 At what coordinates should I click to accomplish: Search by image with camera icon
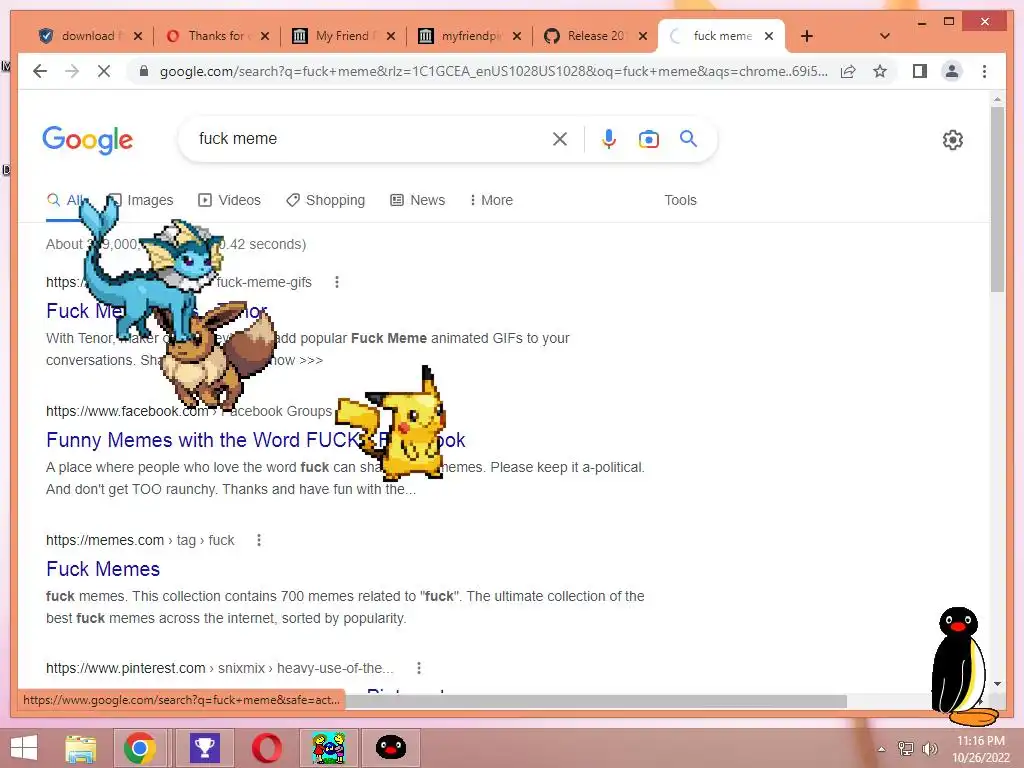[648, 138]
